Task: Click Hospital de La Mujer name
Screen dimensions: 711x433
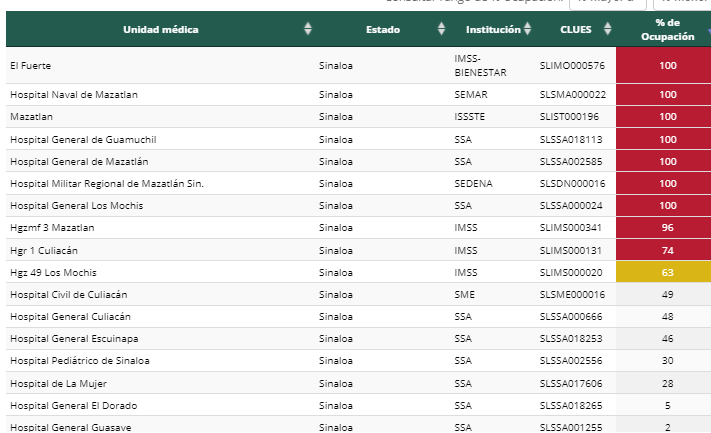Action: [59, 383]
